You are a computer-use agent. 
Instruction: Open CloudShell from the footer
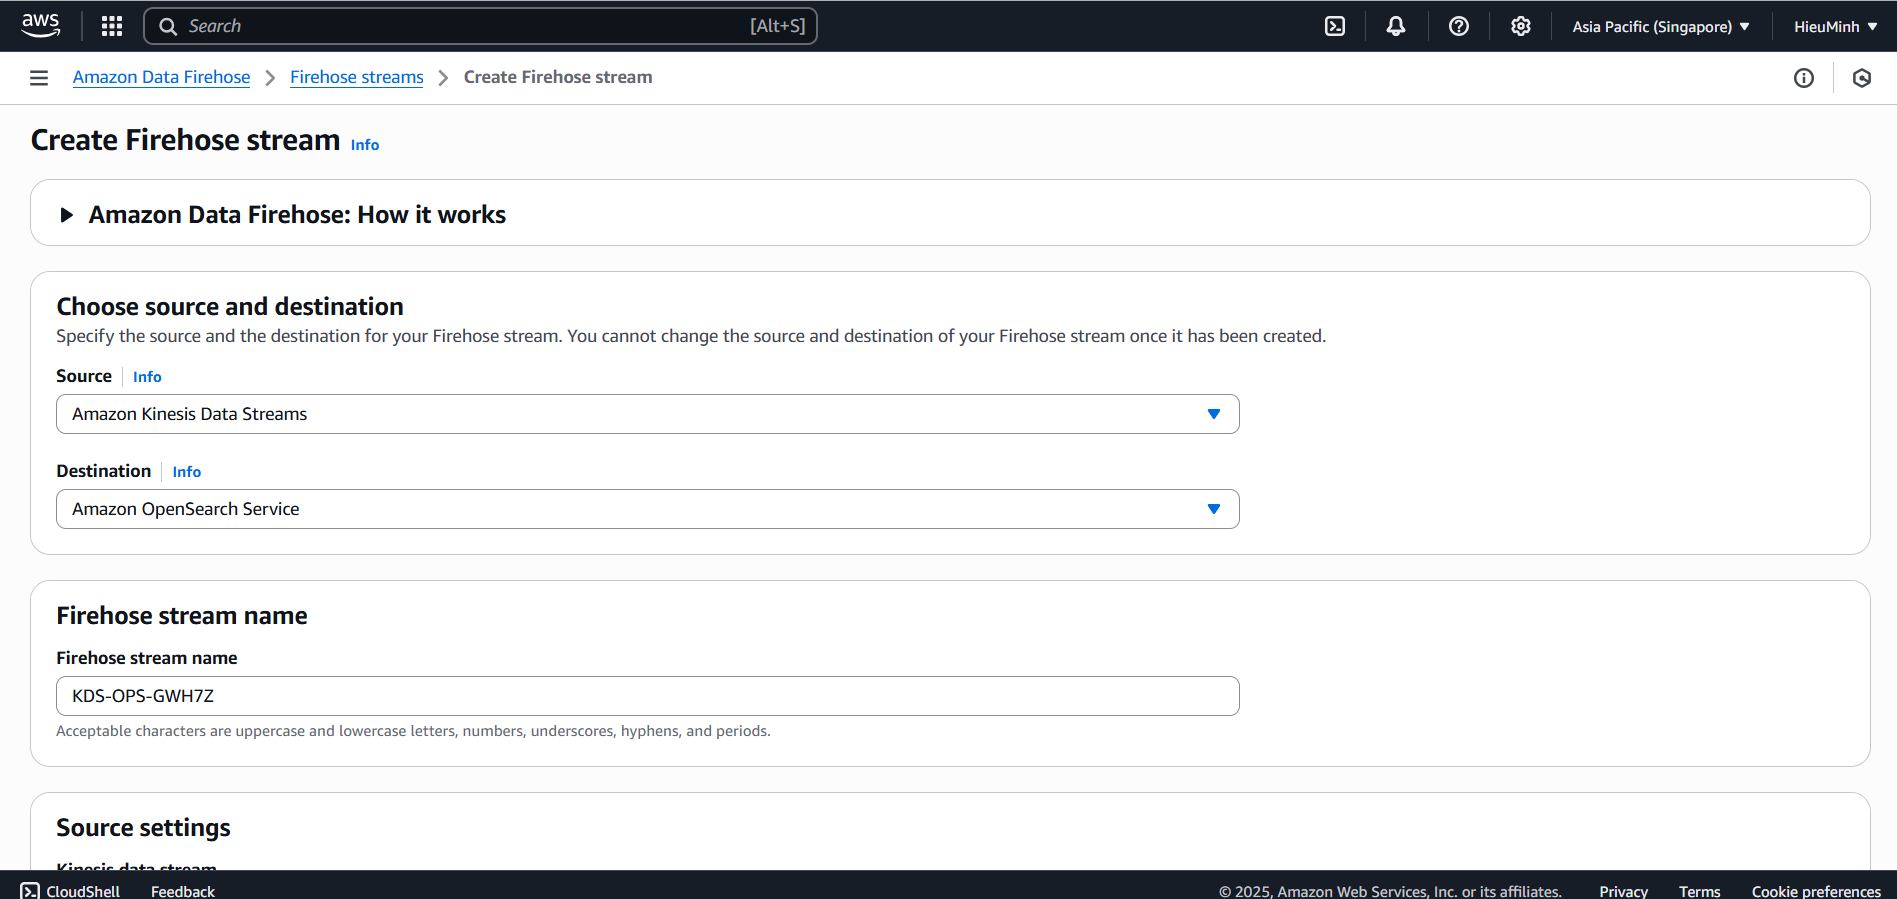pos(70,890)
